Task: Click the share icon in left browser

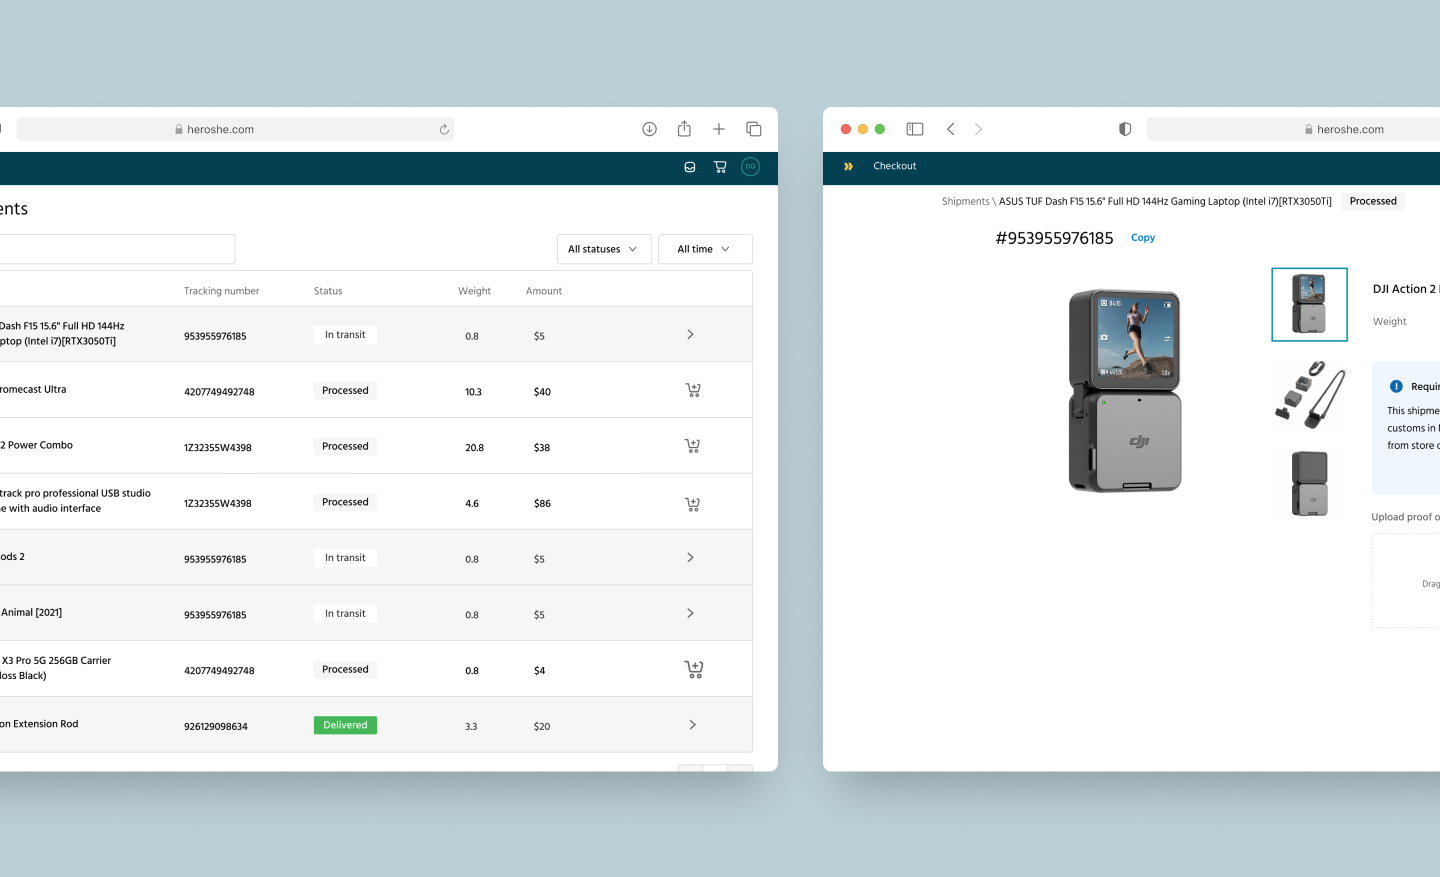Action: point(684,129)
